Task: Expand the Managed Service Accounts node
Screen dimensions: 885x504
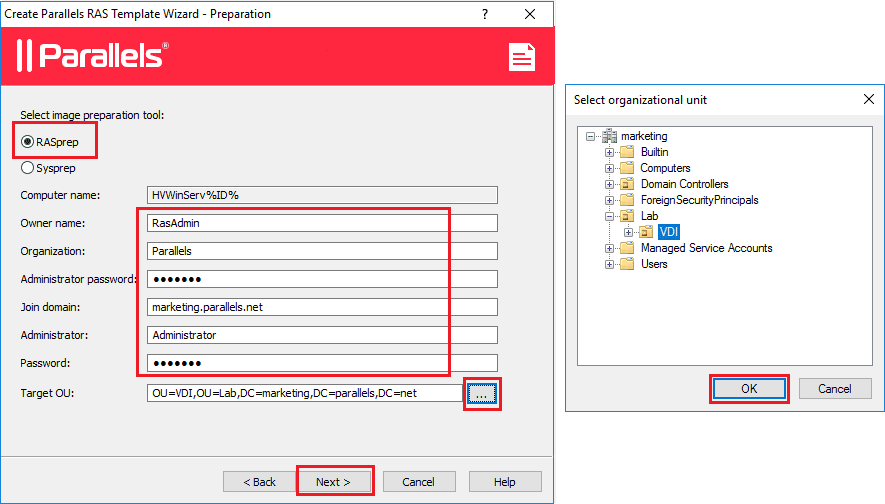Action: tap(609, 248)
